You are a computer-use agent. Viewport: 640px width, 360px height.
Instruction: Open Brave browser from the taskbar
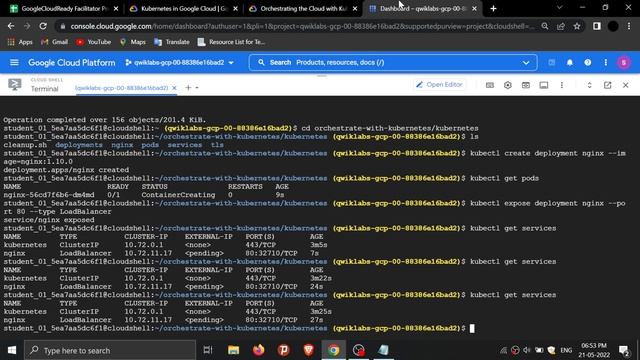pyautogui.click(x=309, y=350)
